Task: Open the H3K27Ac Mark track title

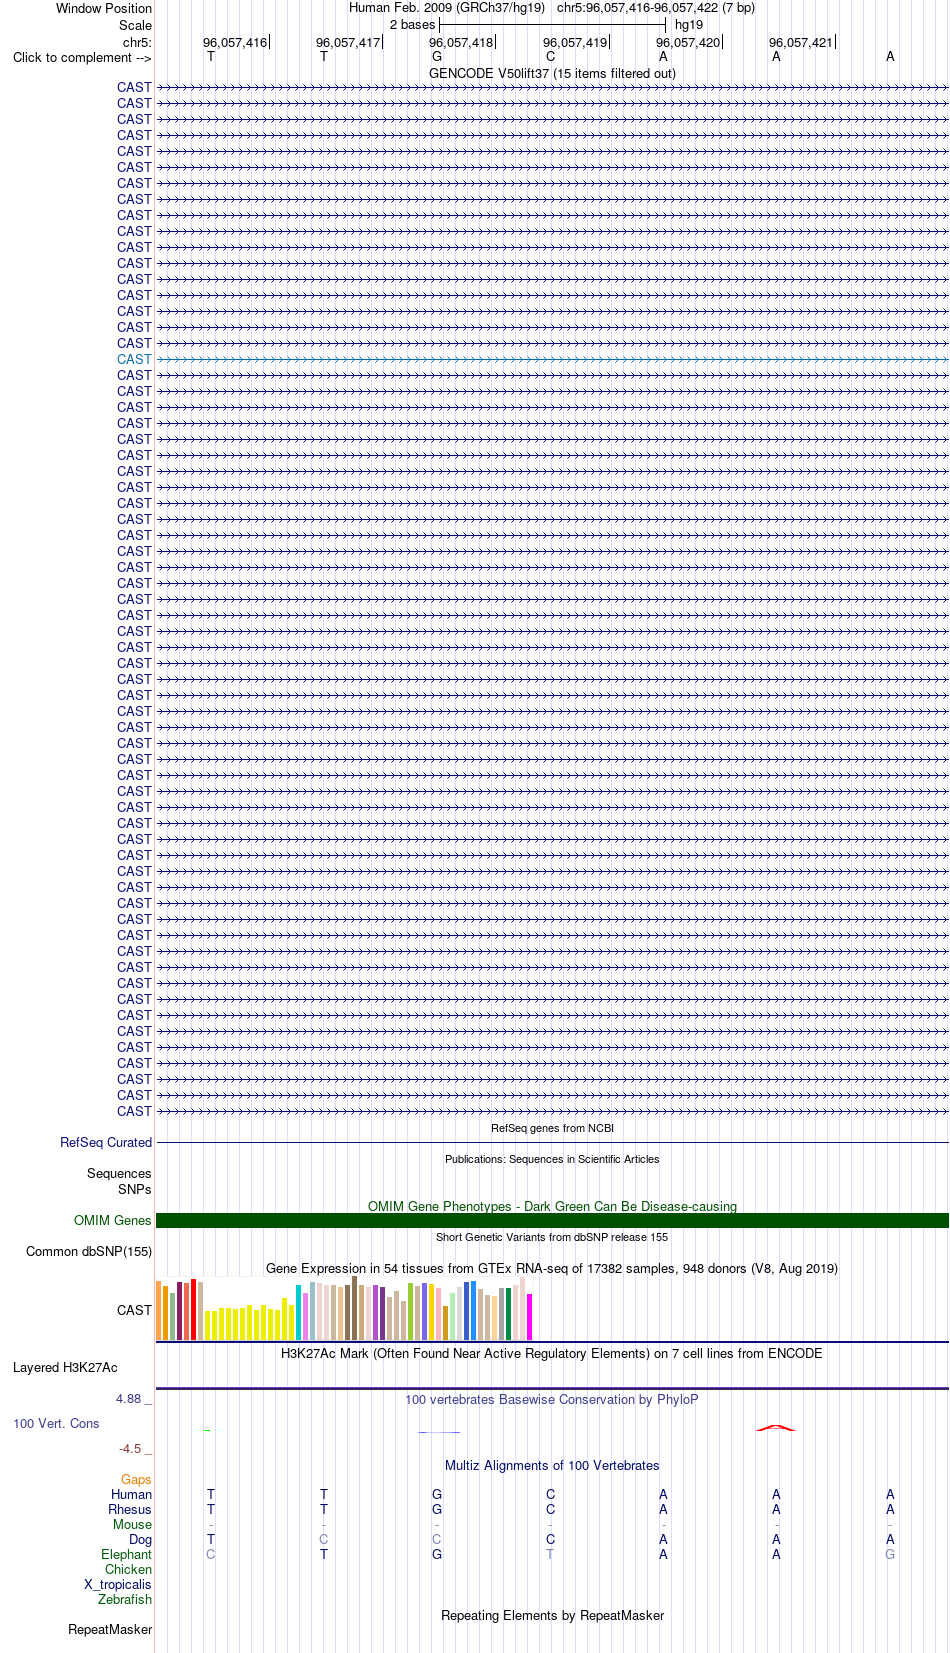Action: [552, 1353]
